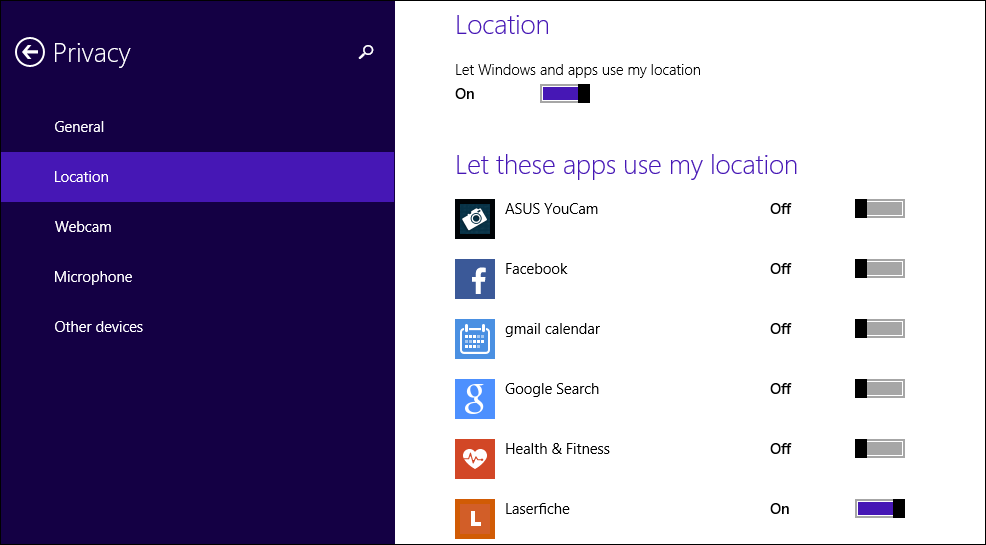Viewport: 986px width, 545px height.
Task: Disable location for Laserfiche
Action: click(880, 509)
